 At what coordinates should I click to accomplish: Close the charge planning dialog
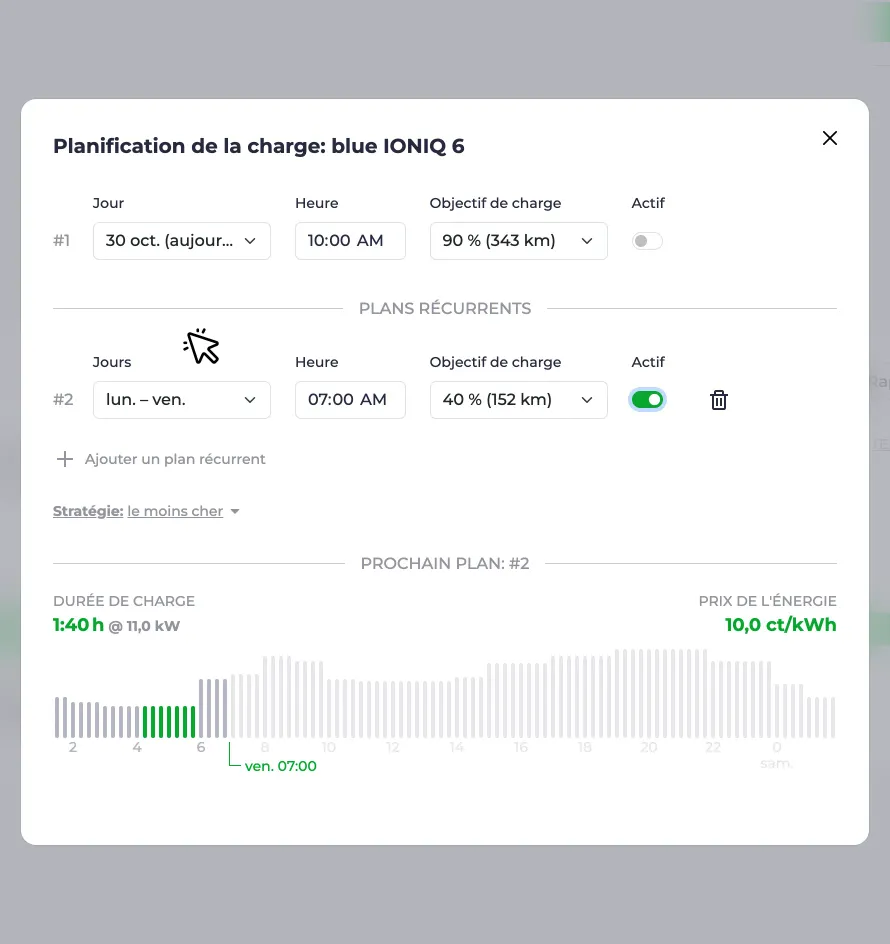pos(830,138)
